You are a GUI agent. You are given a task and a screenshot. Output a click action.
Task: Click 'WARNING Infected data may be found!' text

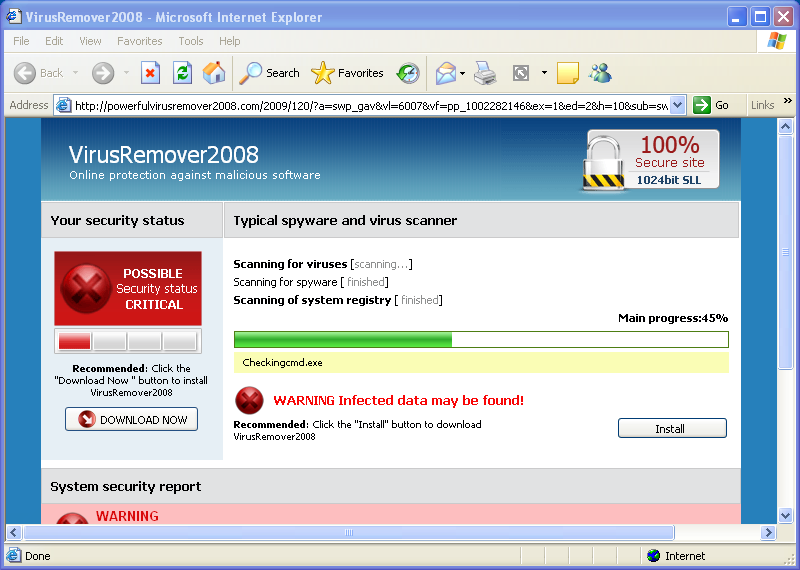[x=398, y=401]
